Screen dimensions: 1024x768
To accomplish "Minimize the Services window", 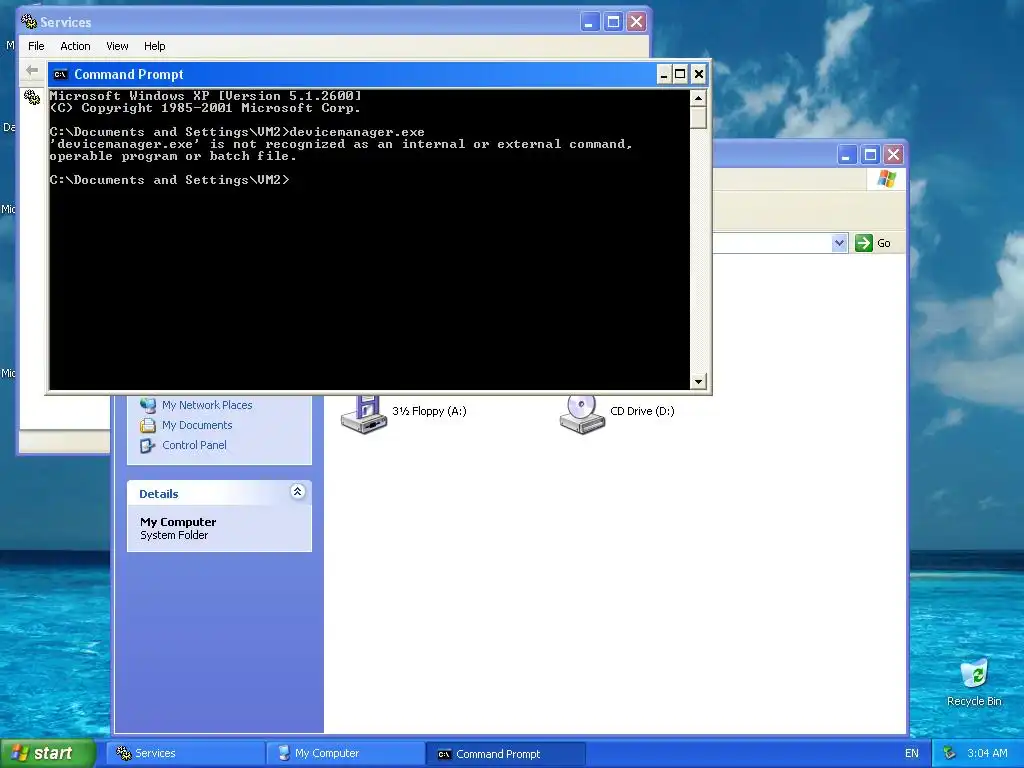I will [x=589, y=22].
